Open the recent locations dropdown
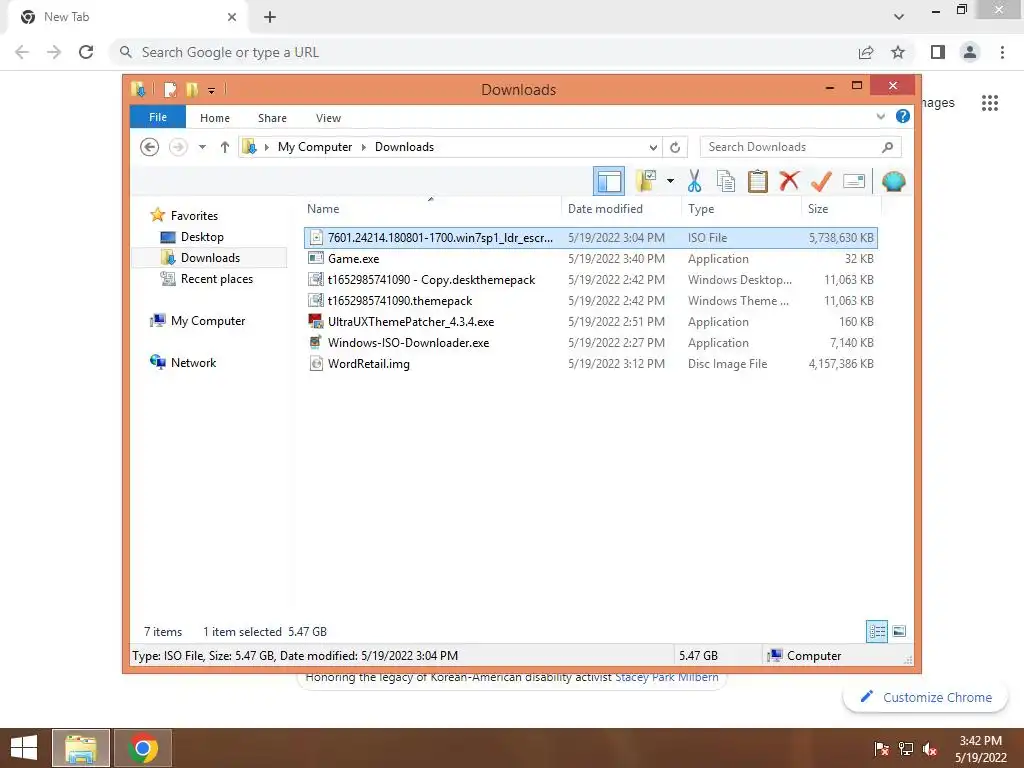1024x768 pixels. [202, 147]
